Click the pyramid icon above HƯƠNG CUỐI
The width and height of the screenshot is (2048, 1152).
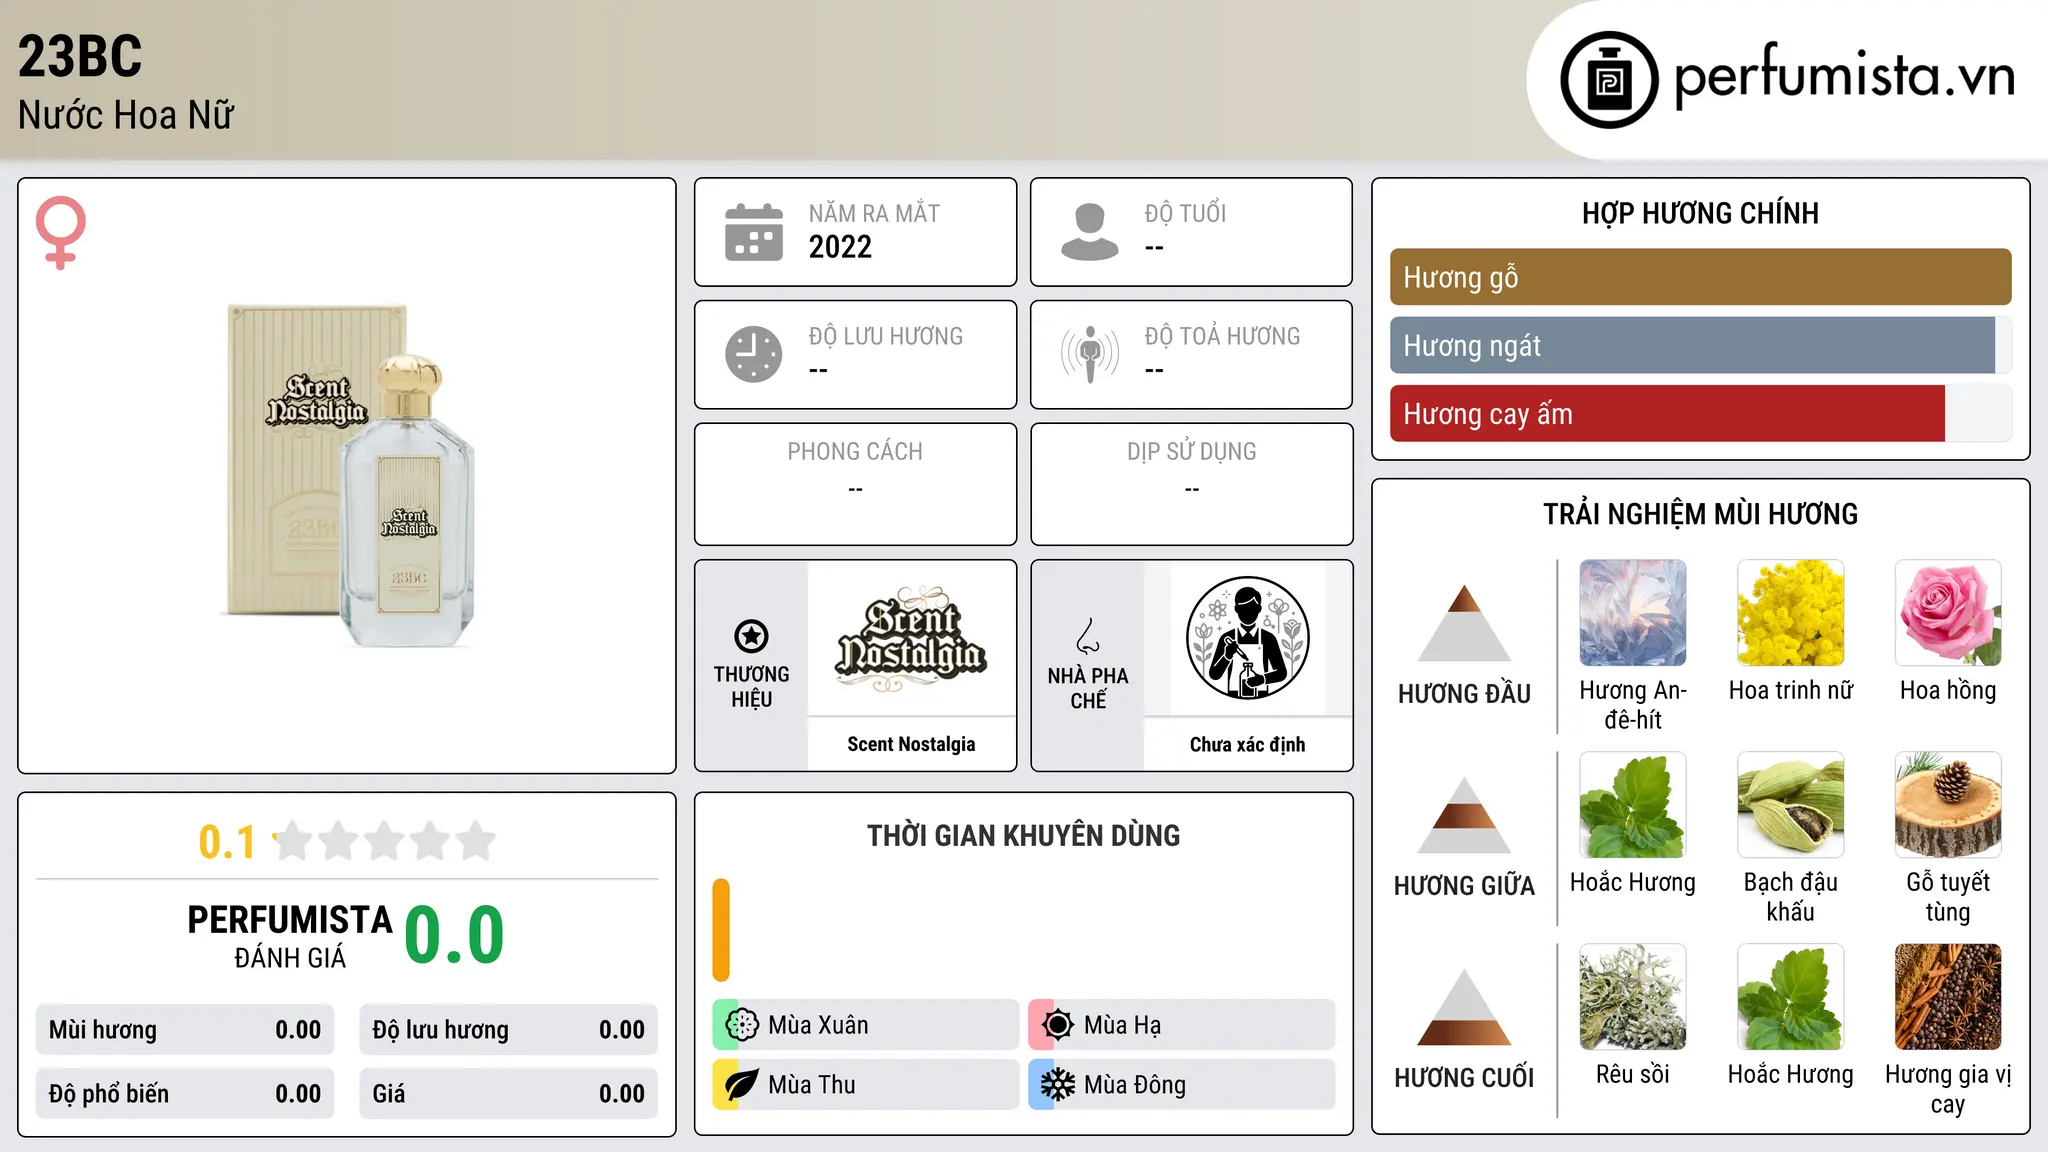(x=1464, y=1007)
